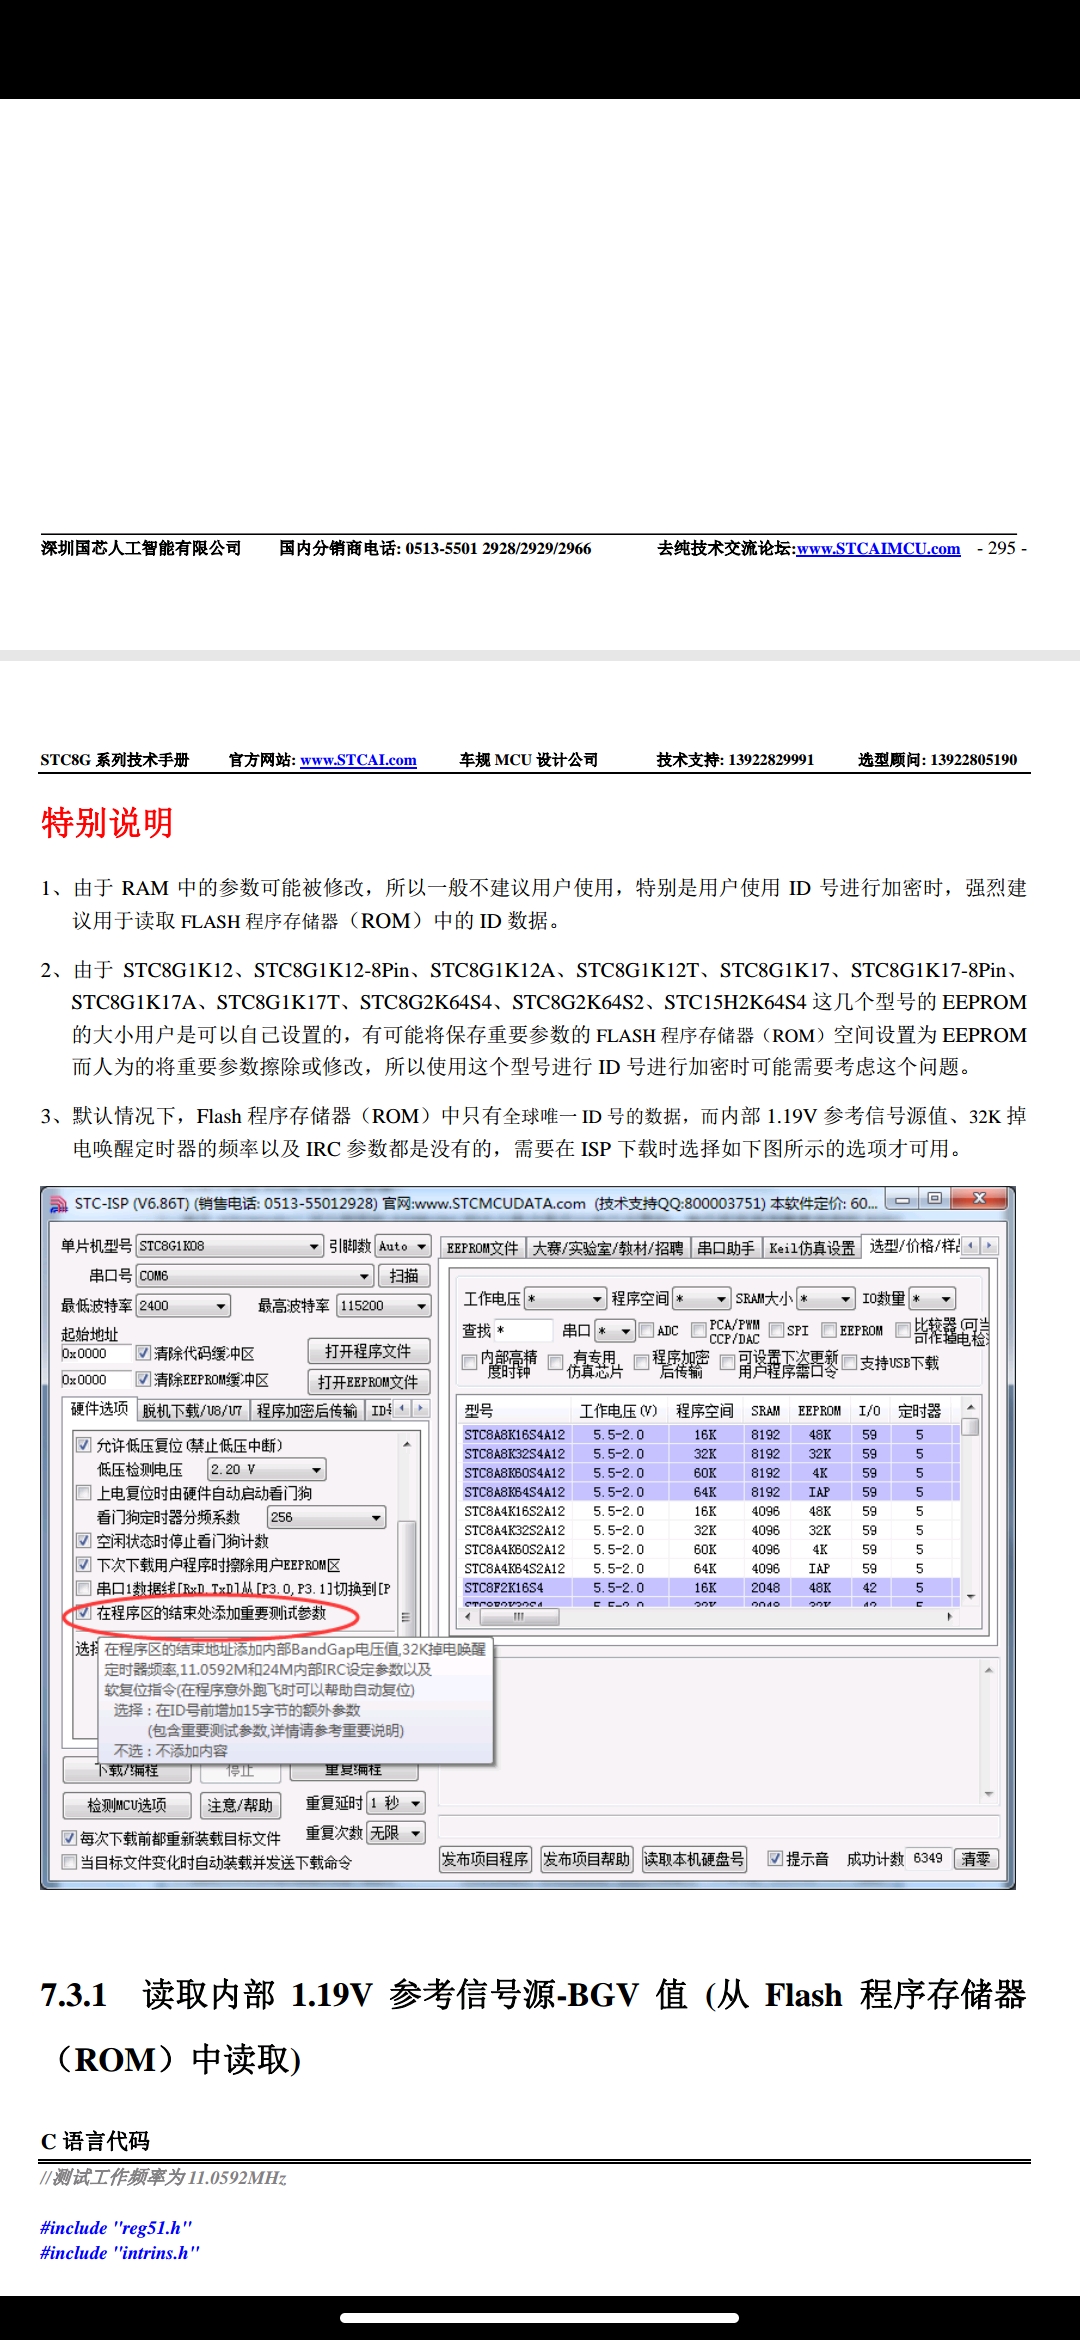Click up arrow of hardware options scrollbar
The image size is (1080, 2340).
tap(406, 1445)
